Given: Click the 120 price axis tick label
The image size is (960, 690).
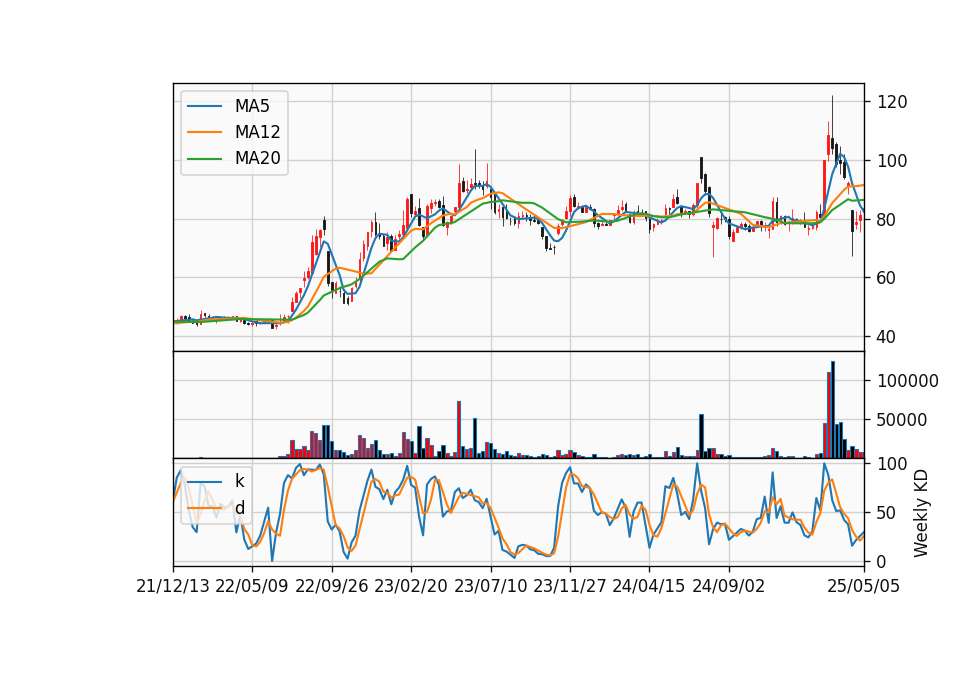Looking at the screenshot, I should (x=892, y=102).
